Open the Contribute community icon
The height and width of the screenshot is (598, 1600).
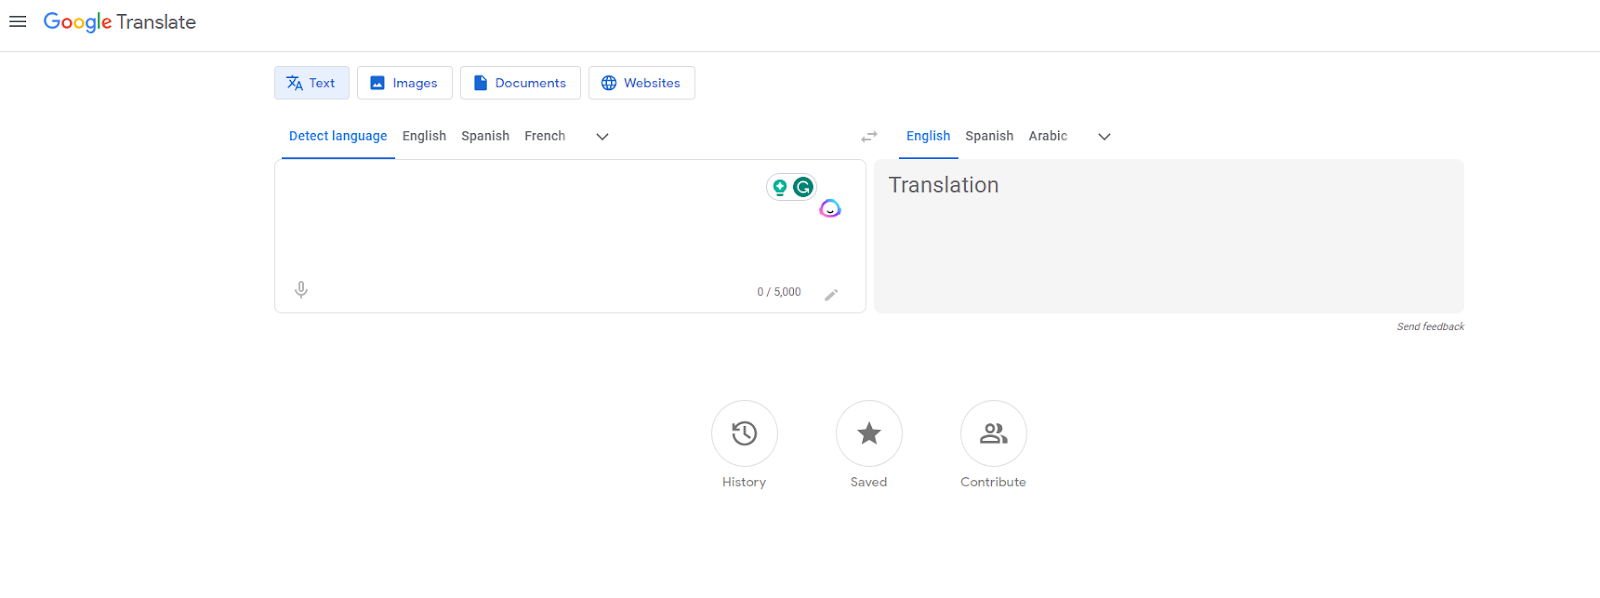pos(993,433)
